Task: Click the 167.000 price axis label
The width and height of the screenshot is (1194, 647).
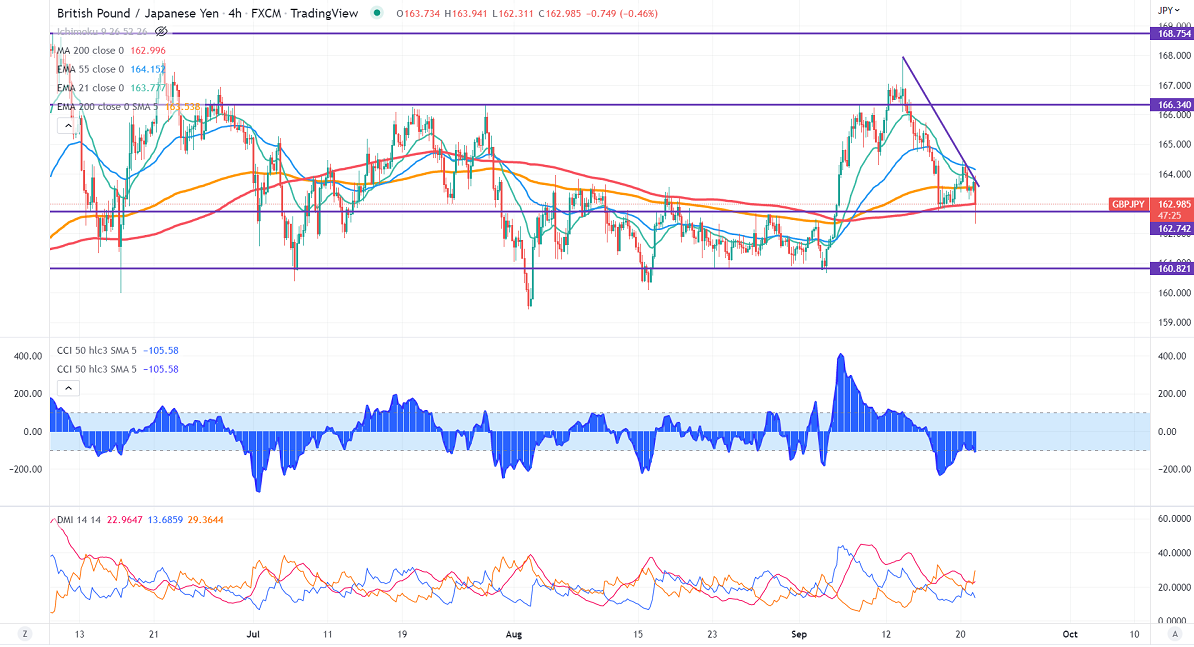Action: click(x=1173, y=85)
